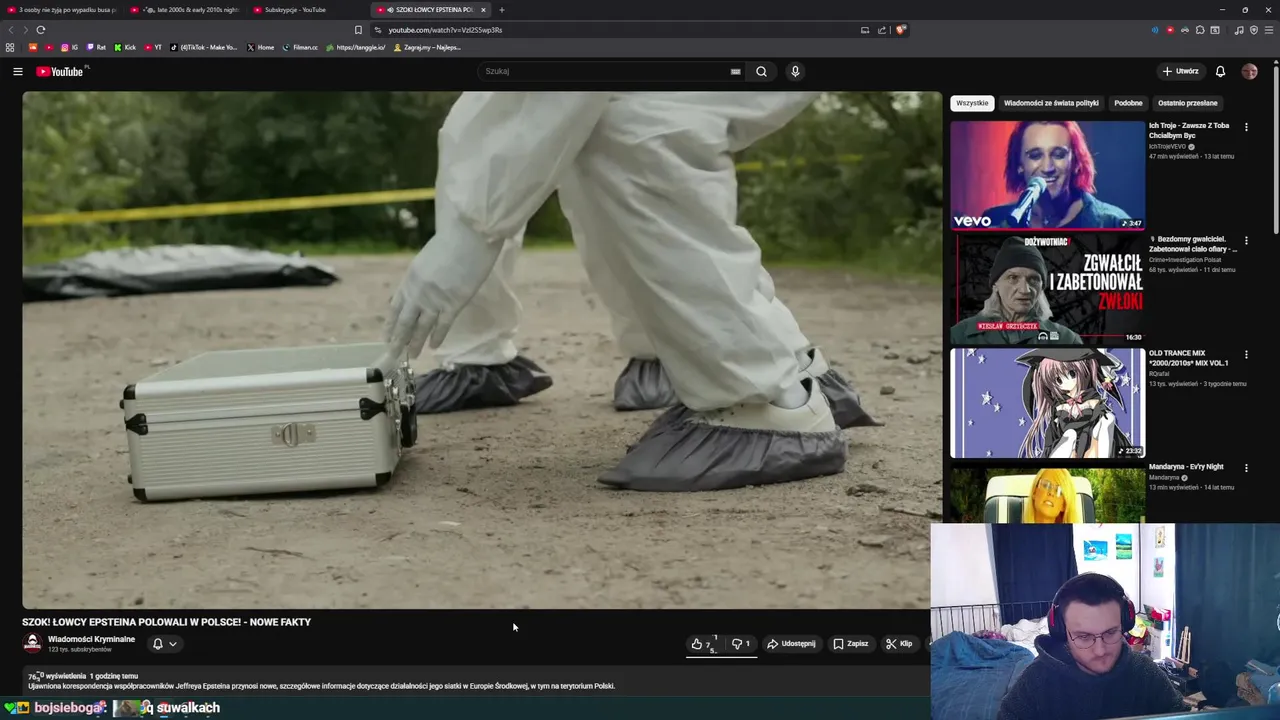This screenshot has height=720, width=1280.
Task: Open new browser tab with plus
Action: pyautogui.click(x=502, y=10)
